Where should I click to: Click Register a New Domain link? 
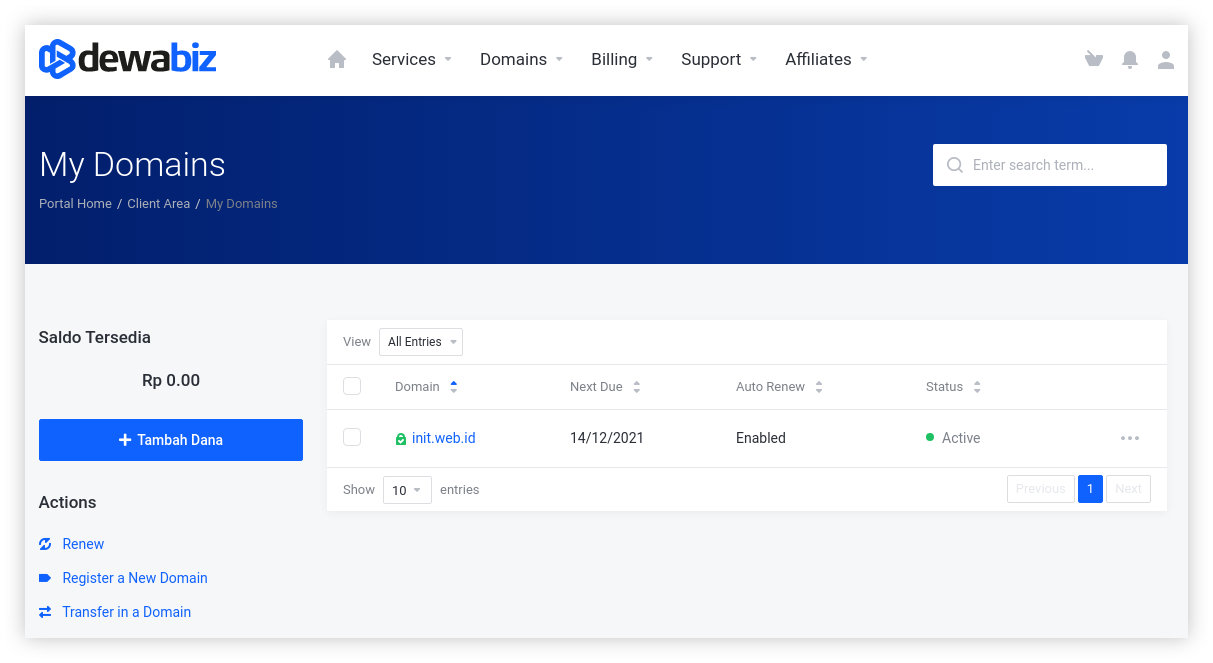coord(135,578)
